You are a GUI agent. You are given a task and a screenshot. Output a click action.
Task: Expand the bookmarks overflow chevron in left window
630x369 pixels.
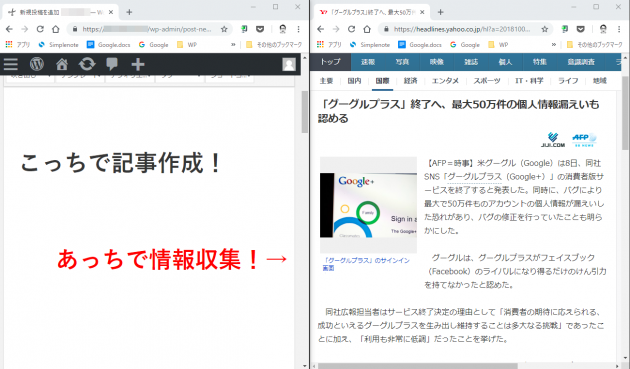(233, 45)
